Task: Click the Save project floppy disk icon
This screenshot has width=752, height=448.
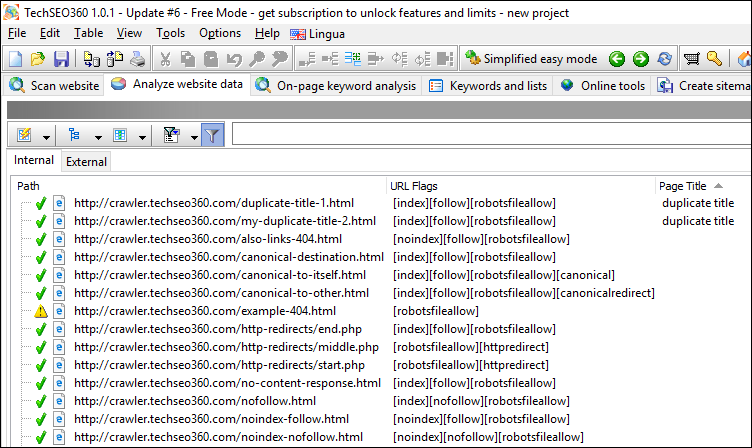Action: [x=61, y=59]
